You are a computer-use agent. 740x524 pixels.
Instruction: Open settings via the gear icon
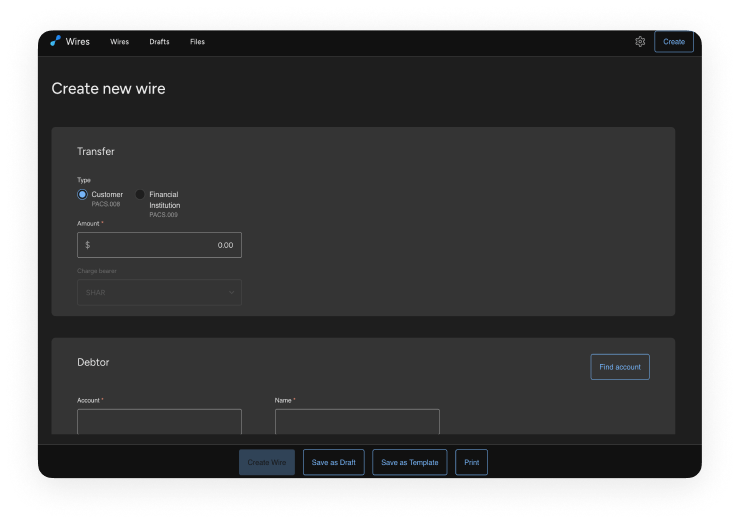[640, 42]
